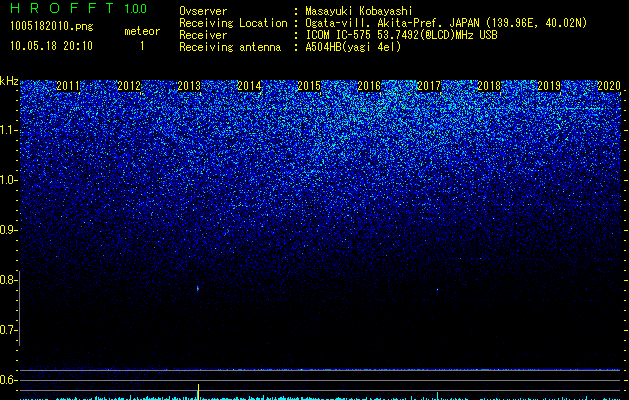
Task: Click the timestamp 10.05.18 20:10
Action: [x=51, y=46]
